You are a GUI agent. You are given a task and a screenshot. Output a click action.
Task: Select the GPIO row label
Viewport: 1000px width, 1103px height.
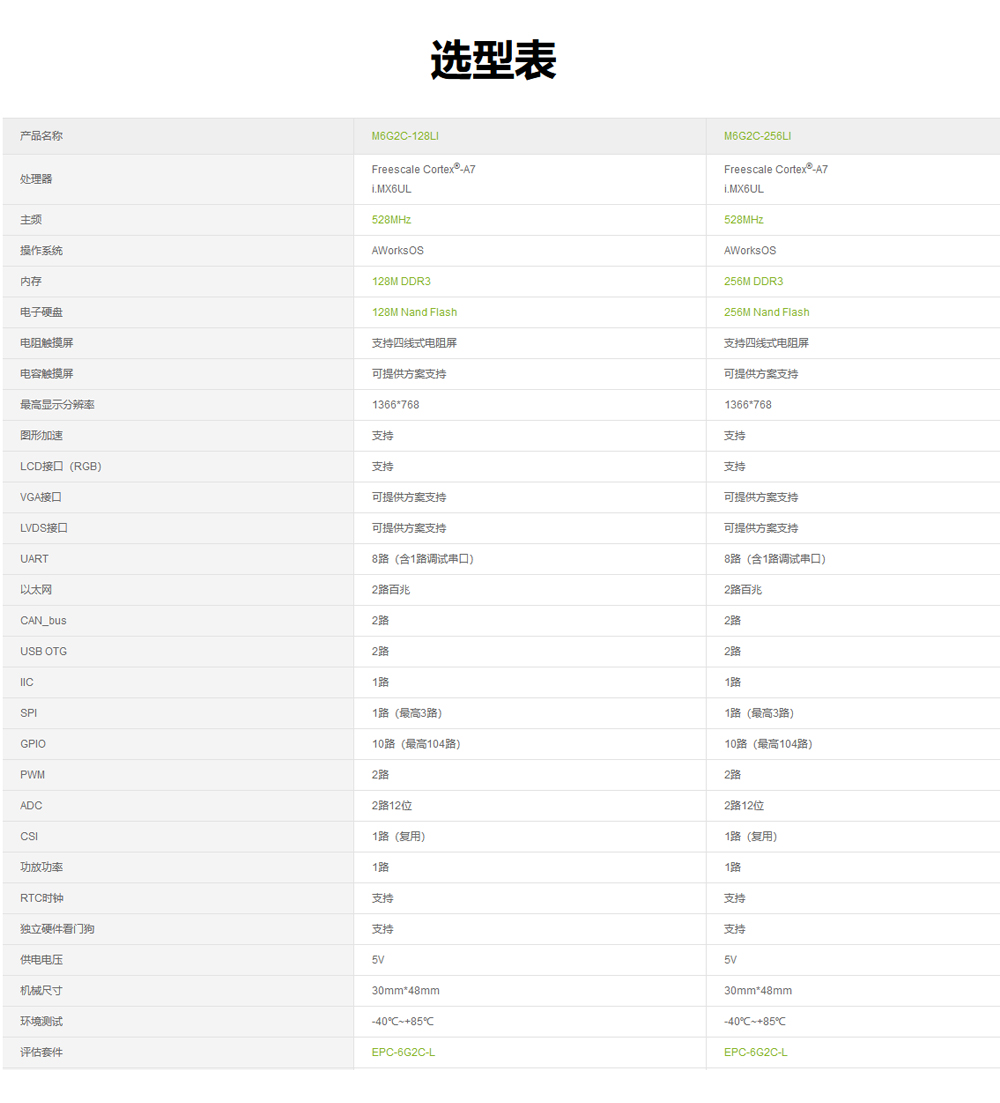32,744
